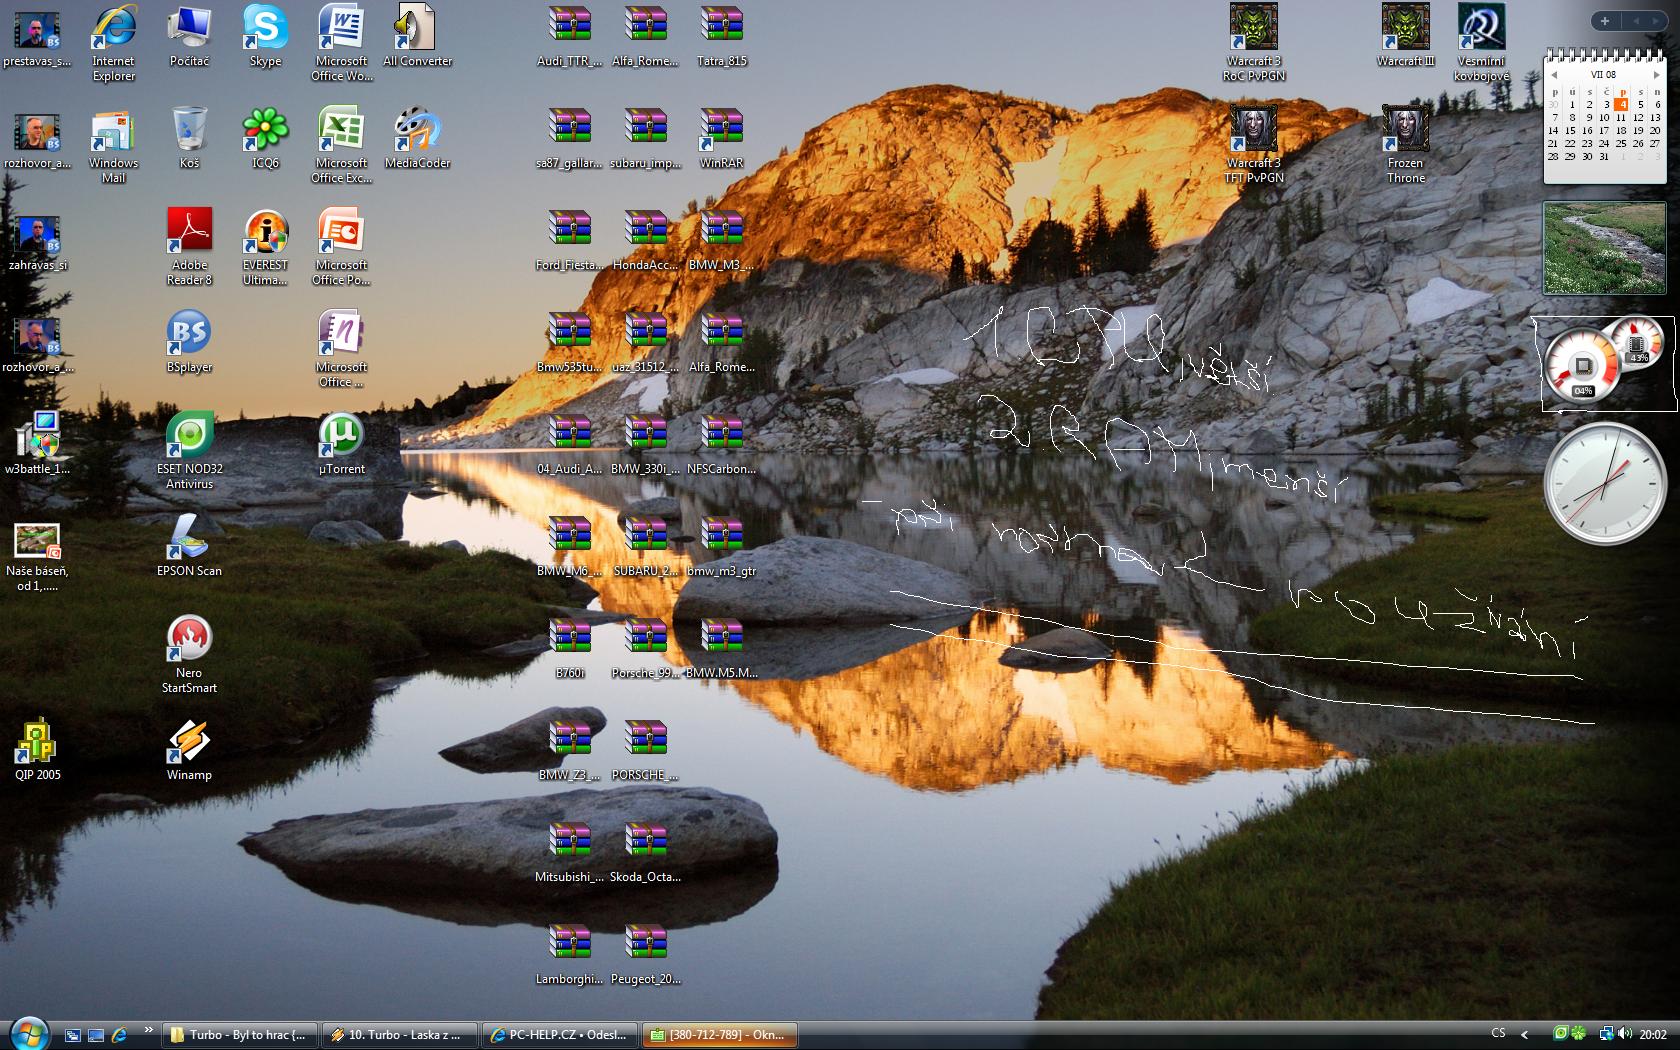Open the Skype desktop shortcut
The image size is (1680, 1050).
pyautogui.click(x=265, y=30)
